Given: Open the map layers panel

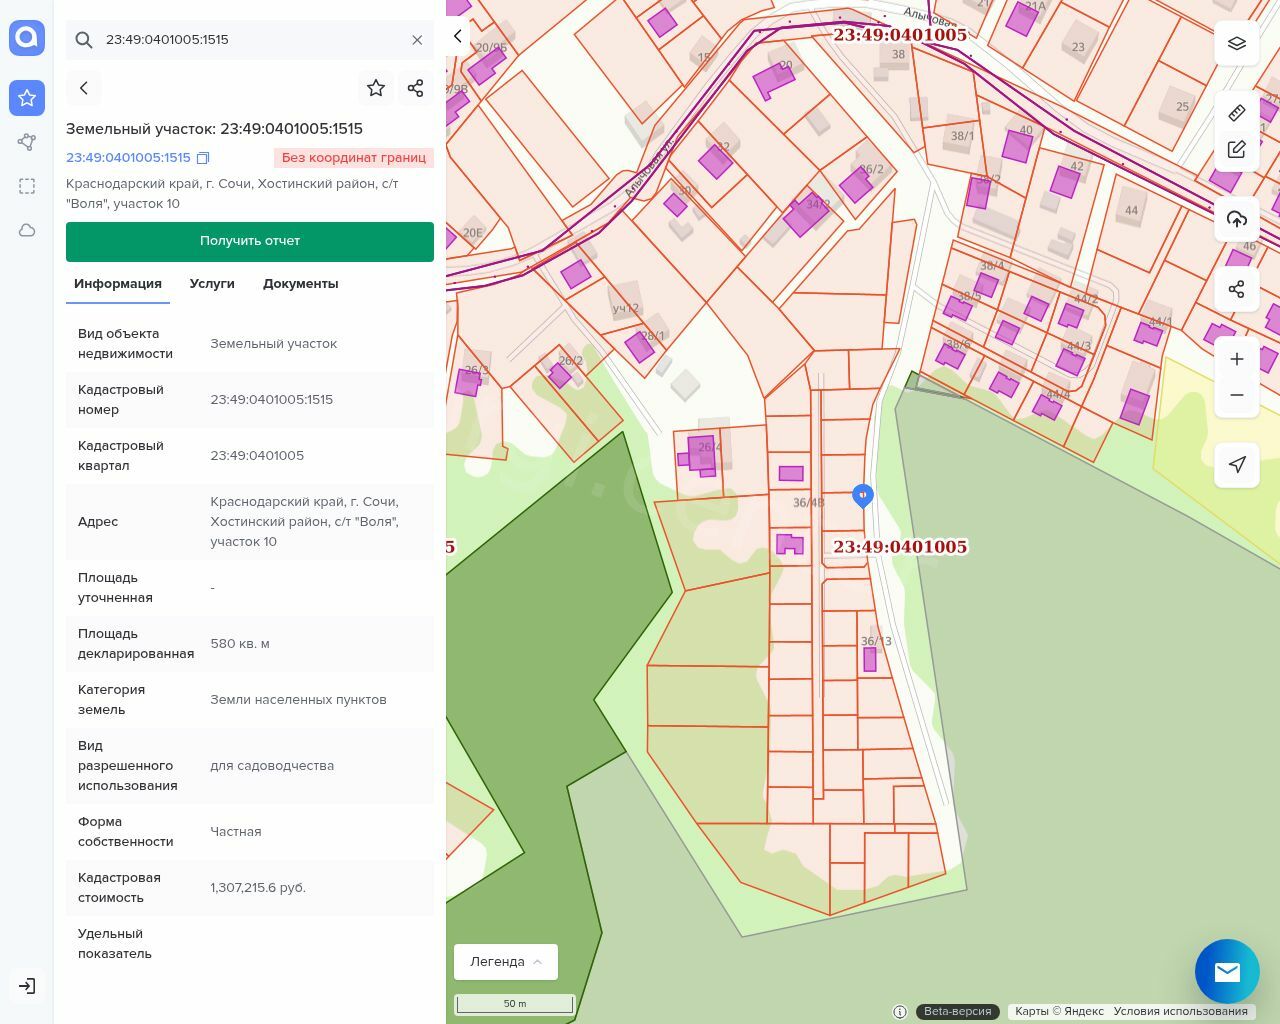Looking at the screenshot, I should point(1237,44).
